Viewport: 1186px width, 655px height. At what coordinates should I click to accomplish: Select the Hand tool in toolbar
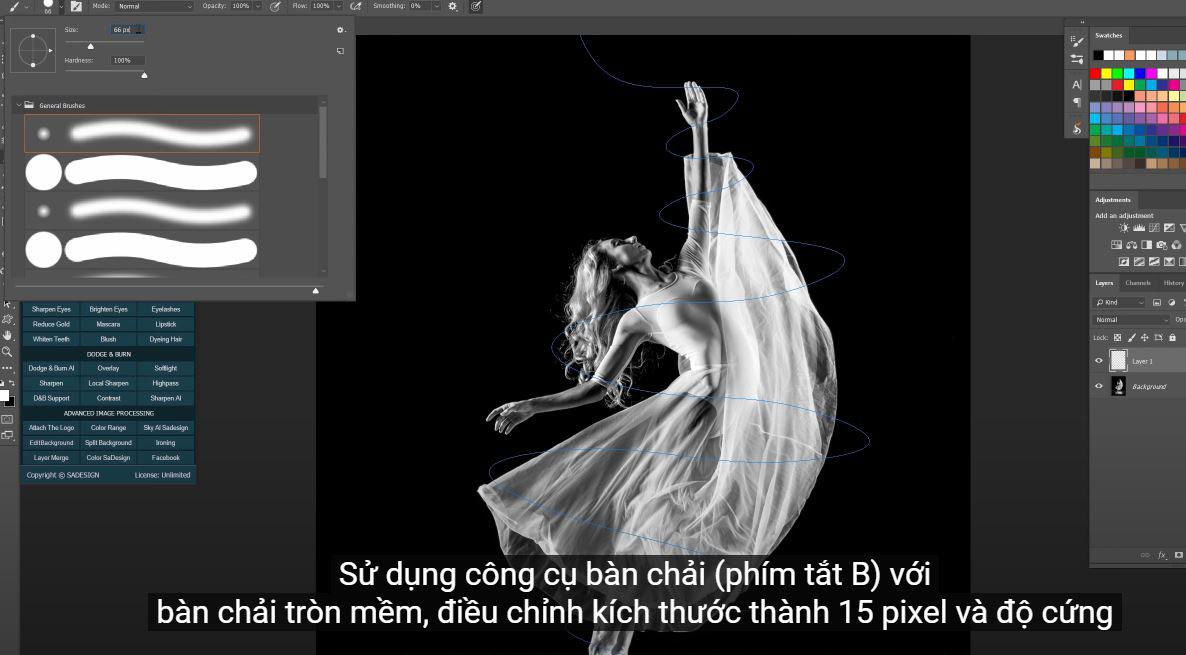pos(8,335)
